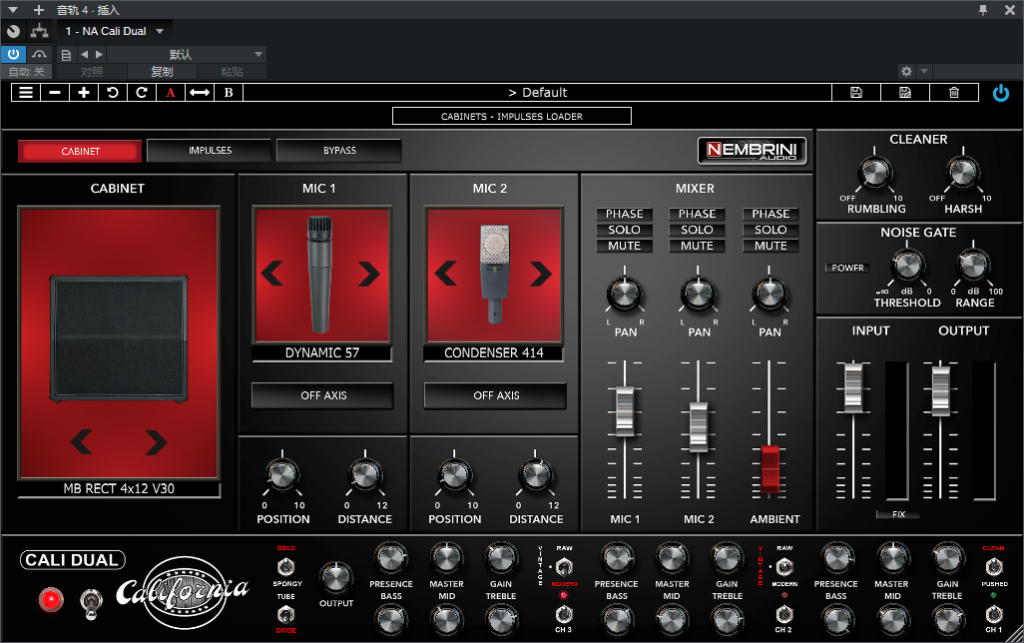
Task: Click the Noise Gate THRESHOLD knob
Action: point(907,265)
